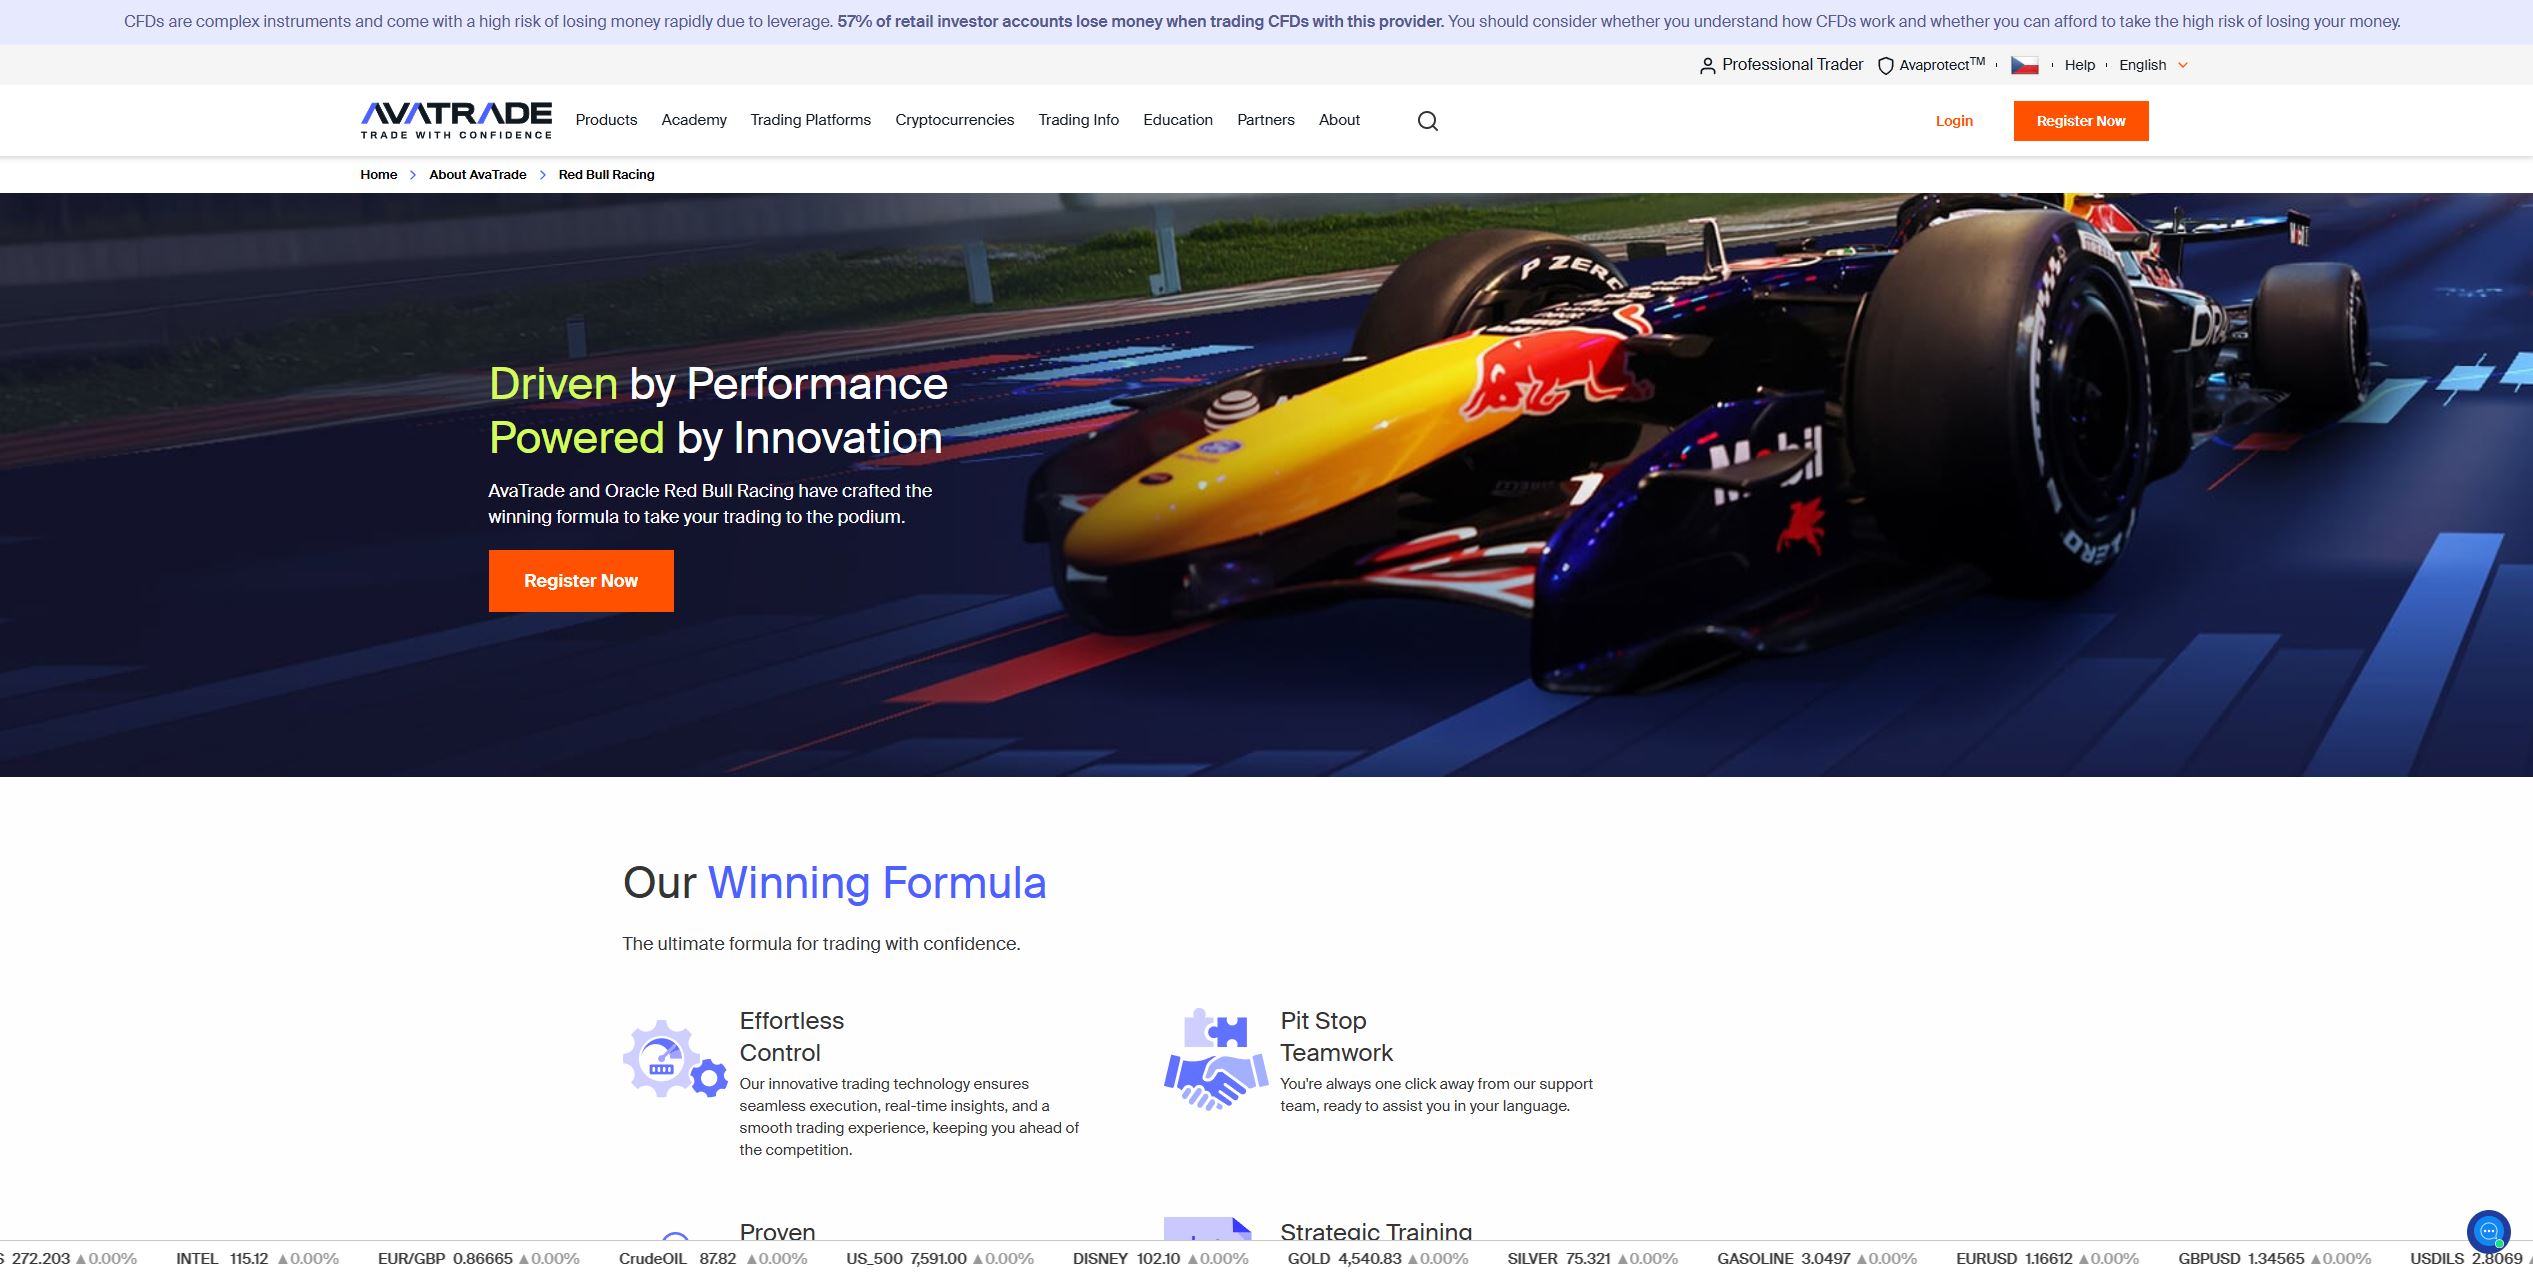Click the AvaTrade logo
The image size is (2533, 1277).
pos(456,120)
